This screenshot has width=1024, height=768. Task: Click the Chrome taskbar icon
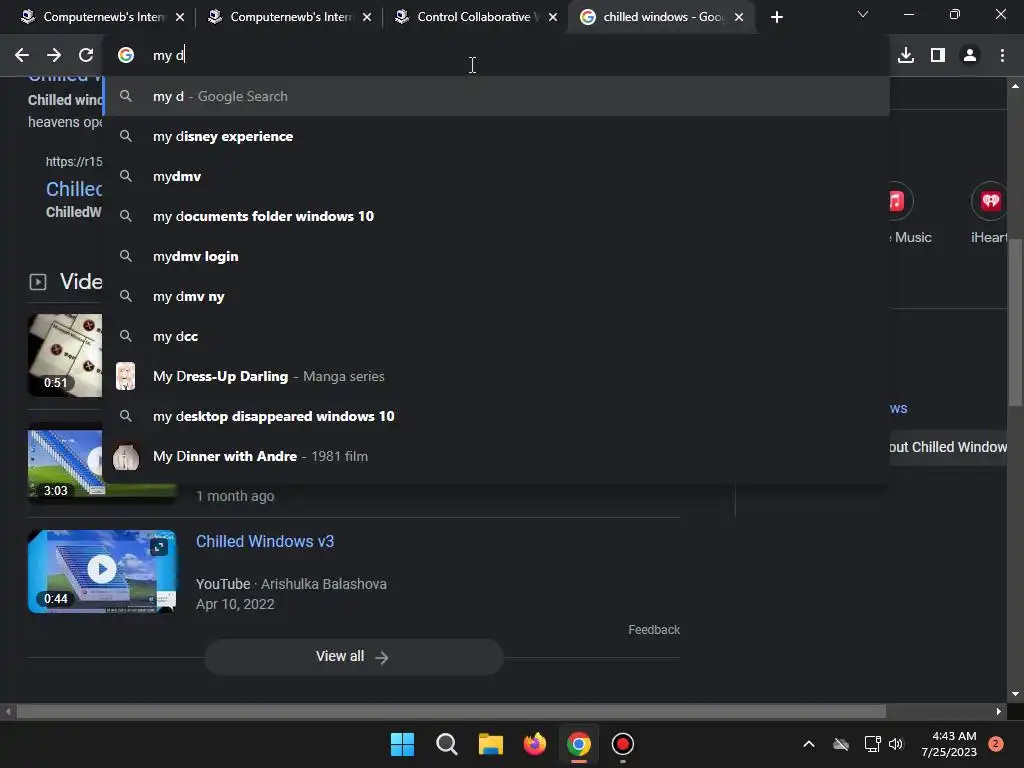pos(579,744)
